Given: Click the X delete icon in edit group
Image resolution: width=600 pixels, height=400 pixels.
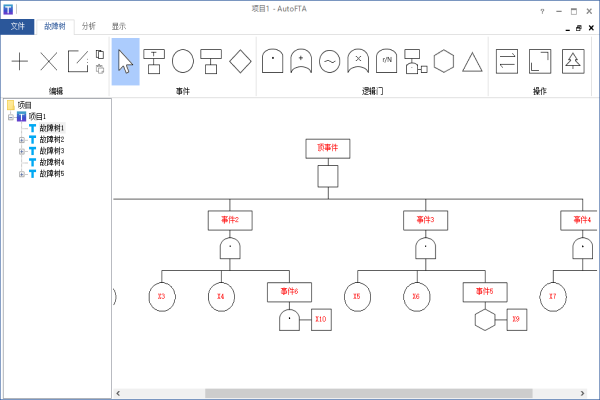Looking at the screenshot, I should click(x=49, y=61).
